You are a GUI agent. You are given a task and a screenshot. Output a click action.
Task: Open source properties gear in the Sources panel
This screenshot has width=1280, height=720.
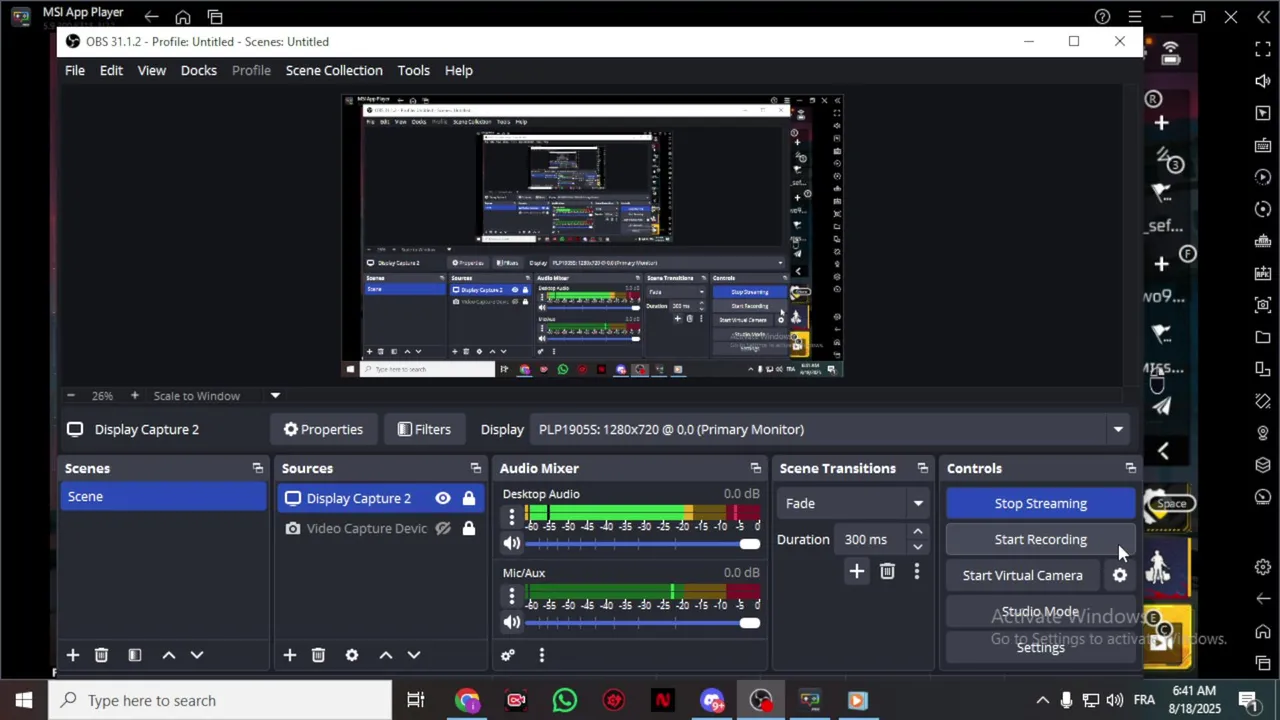[x=352, y=655]
